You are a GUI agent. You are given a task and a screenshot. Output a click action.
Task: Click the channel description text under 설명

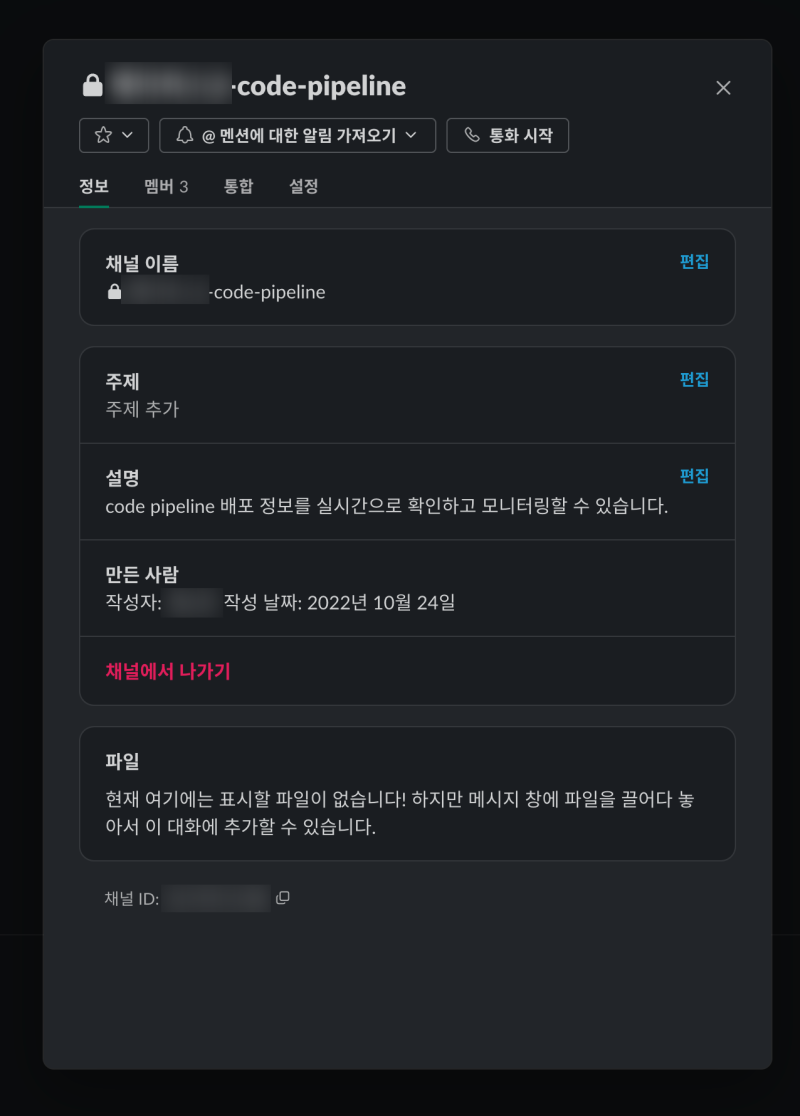point(386,506)
